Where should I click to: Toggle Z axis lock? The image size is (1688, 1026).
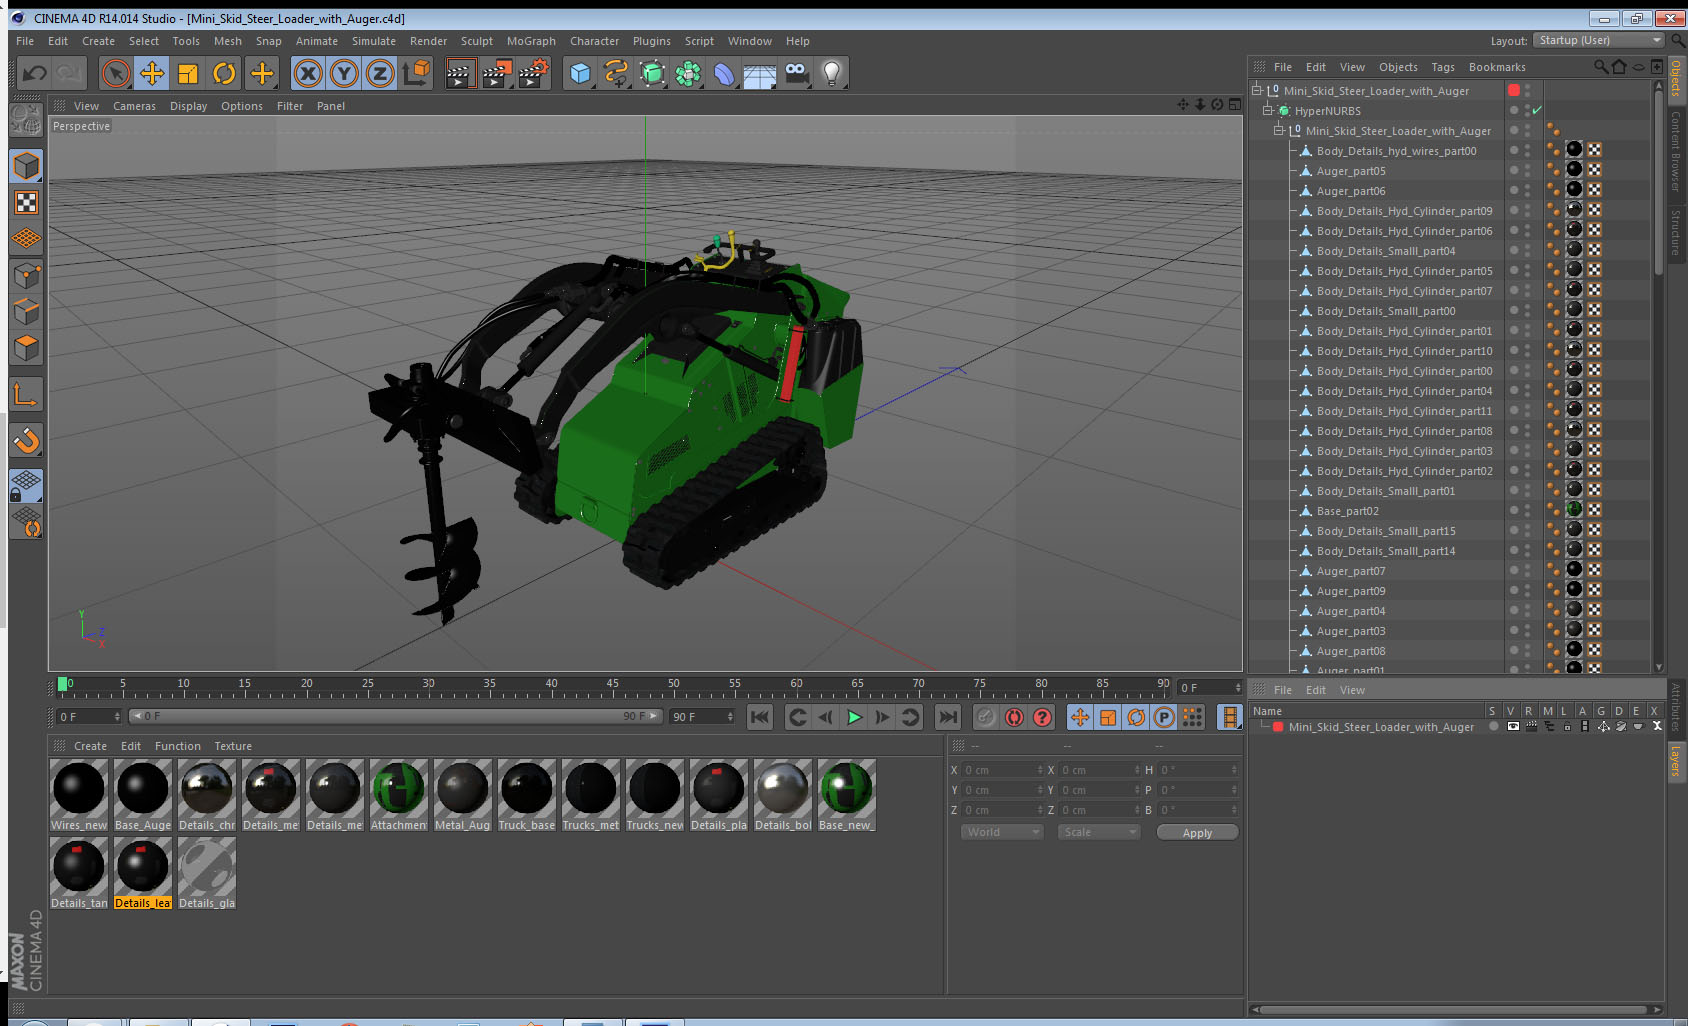click(380, 73)
